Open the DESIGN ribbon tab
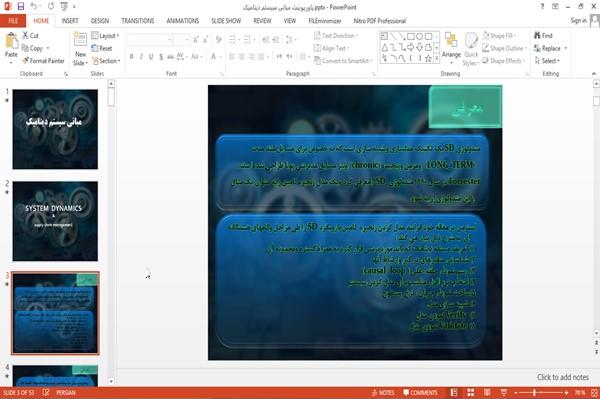 (100, 21)
